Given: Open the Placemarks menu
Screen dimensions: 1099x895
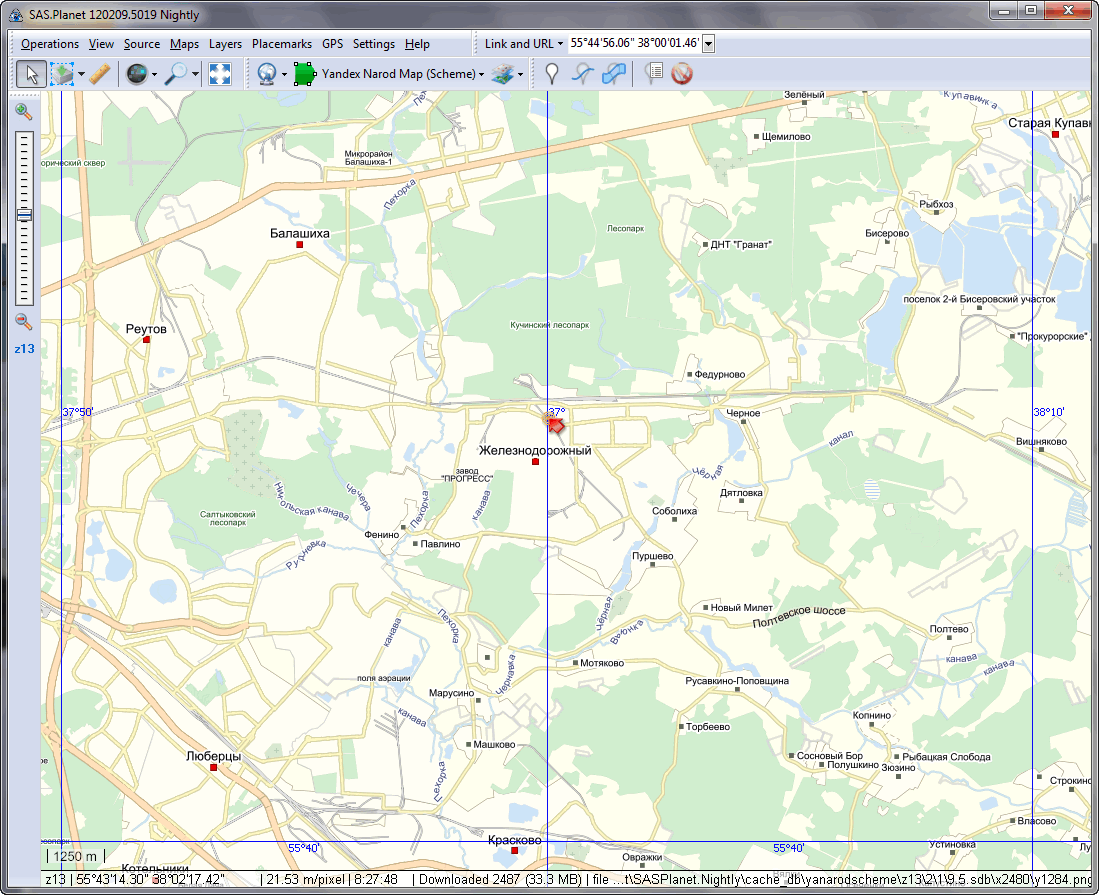Looking at the screenshot, I should click(282, 44).
